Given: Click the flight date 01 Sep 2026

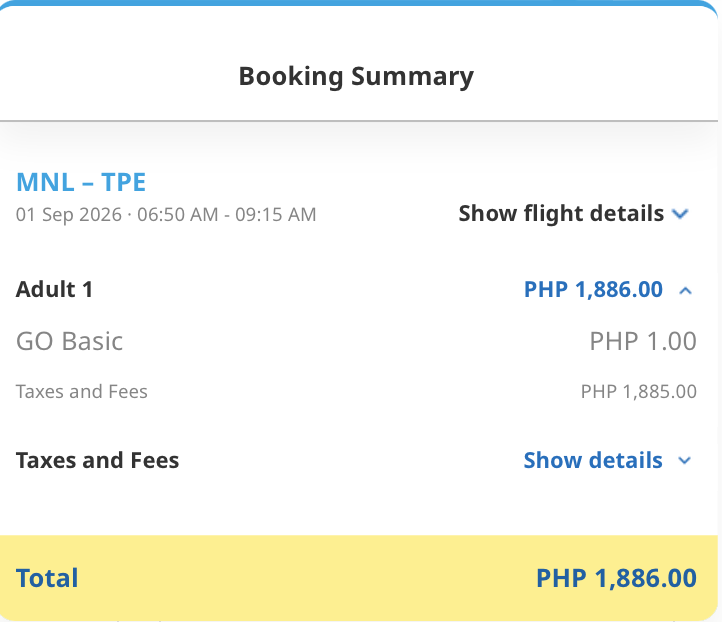Looking at the screenshot, I should 69,215.
